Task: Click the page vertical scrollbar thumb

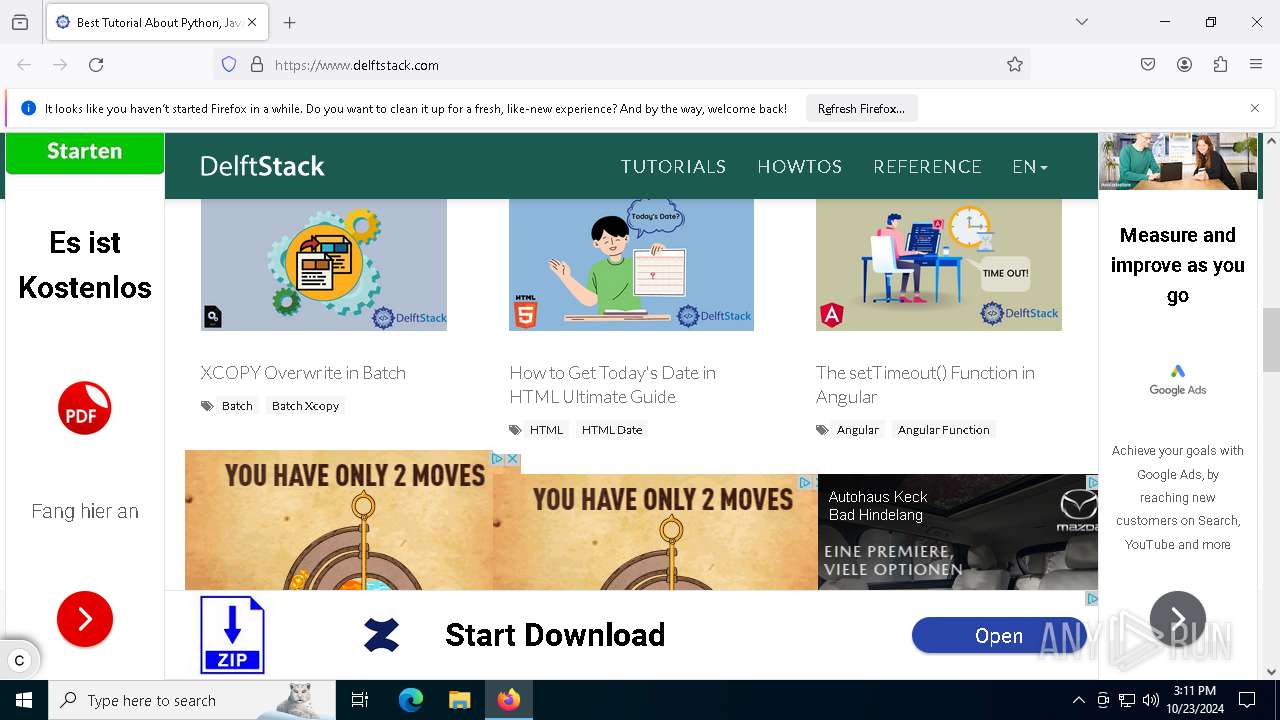Action: pyautogui.click(x=1271, y=340)
